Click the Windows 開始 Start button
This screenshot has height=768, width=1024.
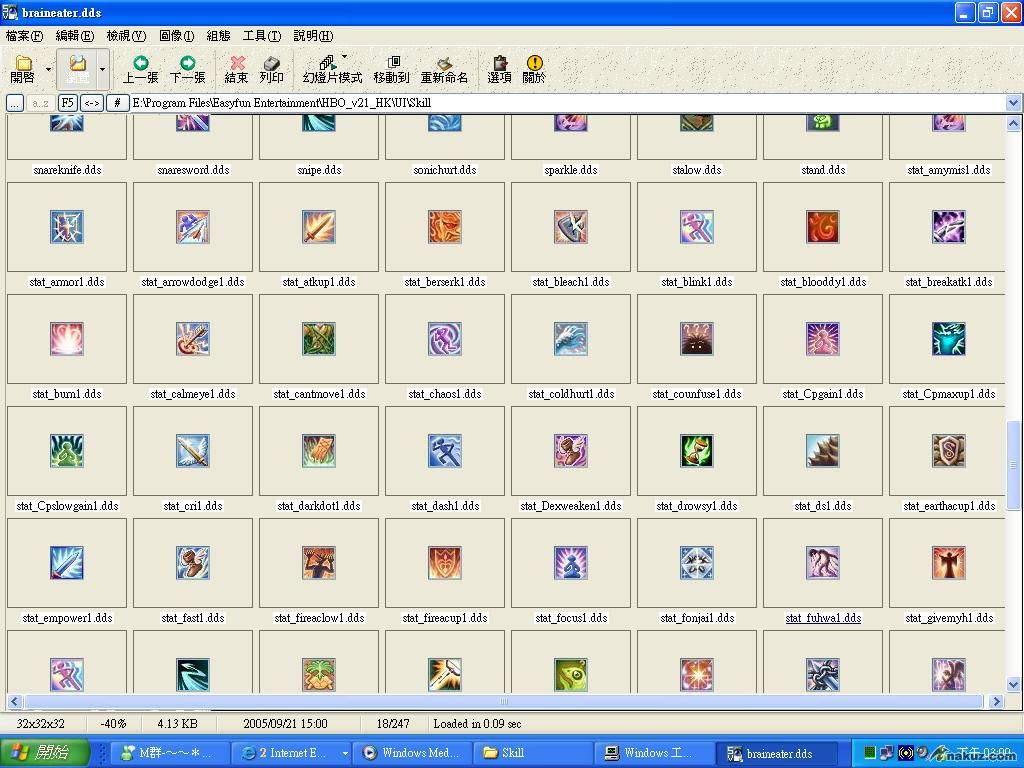[x=45, y=753]
